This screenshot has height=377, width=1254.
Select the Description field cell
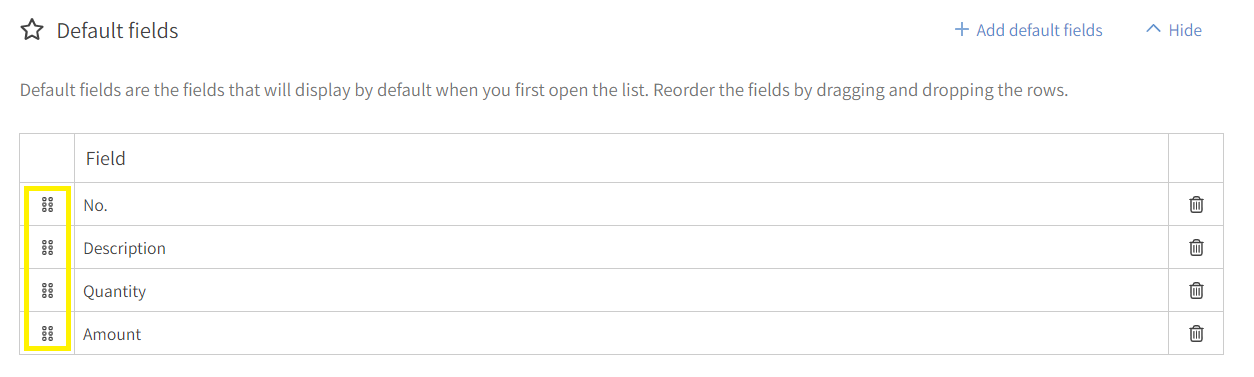[x=621, y=248]
